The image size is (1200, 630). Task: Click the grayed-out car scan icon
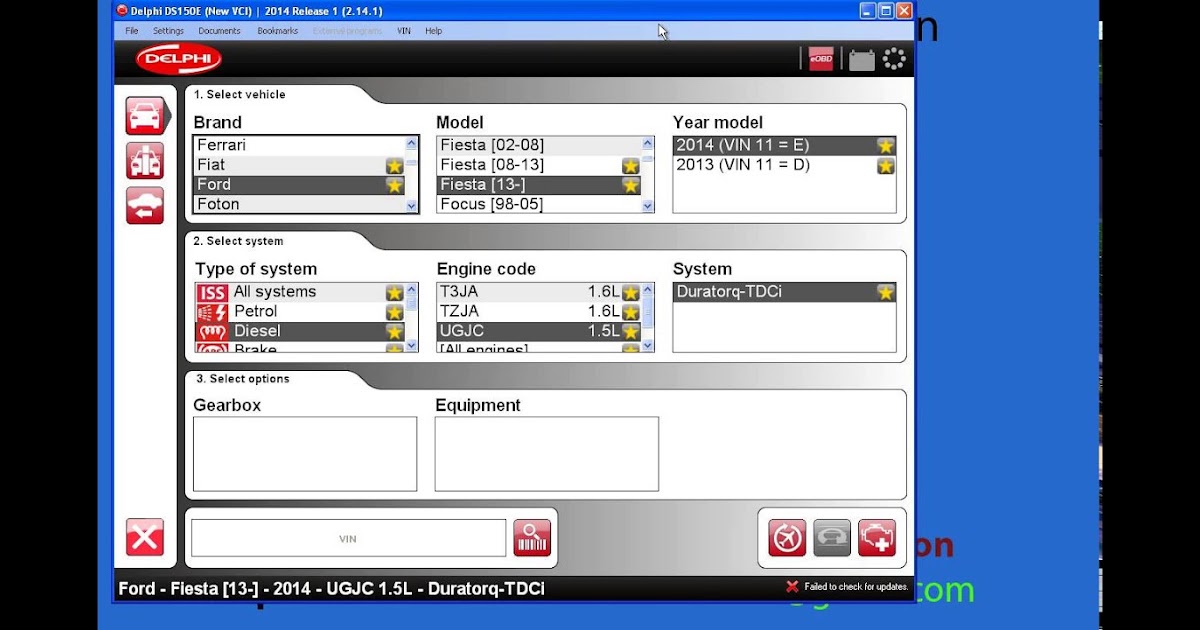point(832,538)
